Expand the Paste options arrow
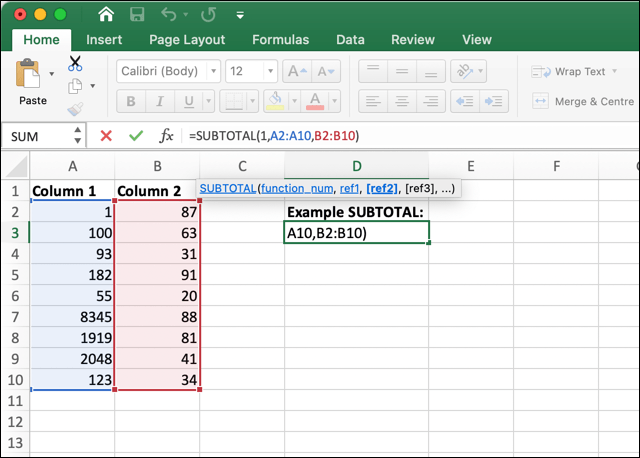Viewport: 640px width, 458px height. click(x=51, y=74)
